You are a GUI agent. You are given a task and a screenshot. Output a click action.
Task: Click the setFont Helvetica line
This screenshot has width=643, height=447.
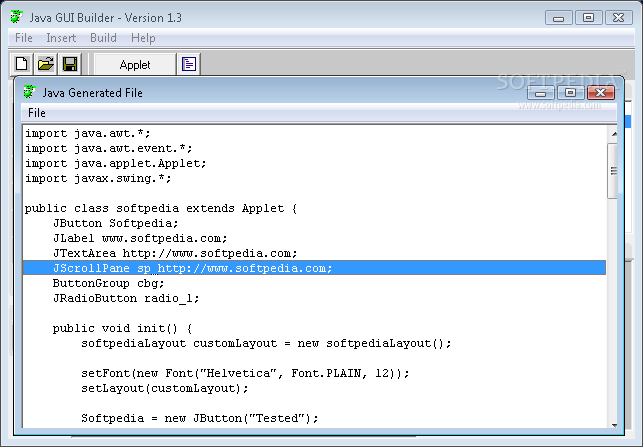tap(245, 373)
